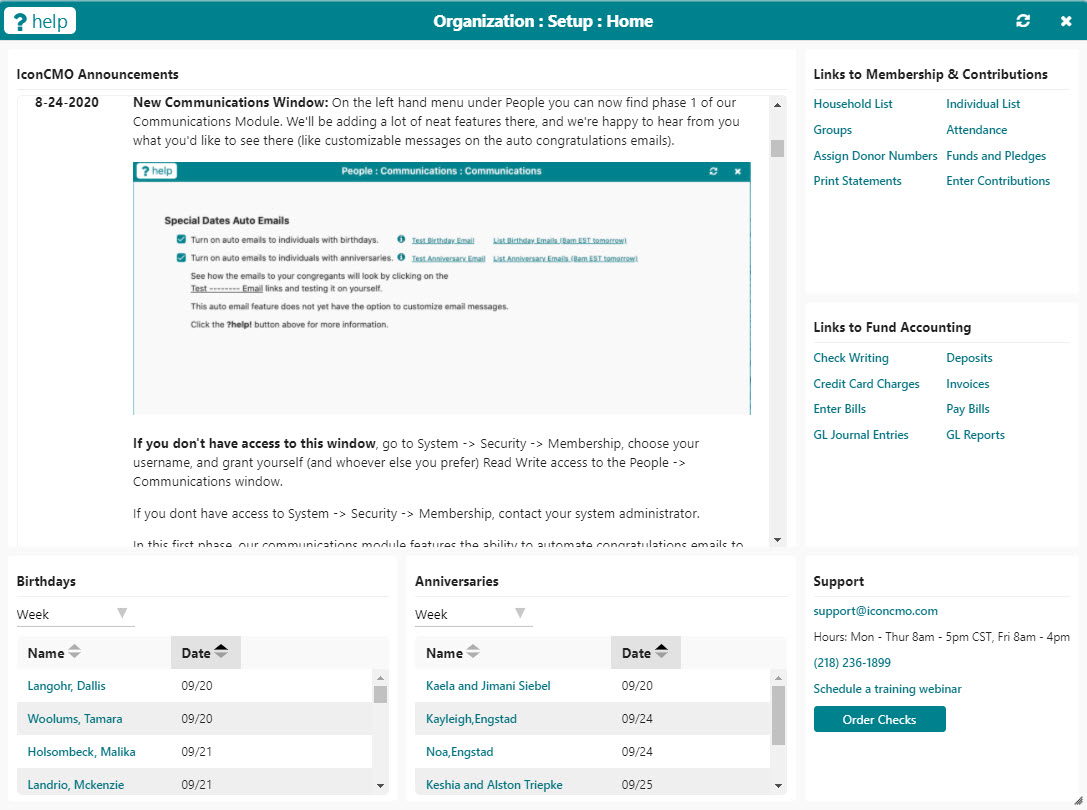Image resolution: width=1087 pixels, height=810 pixels.
Task: Open Funds and Pledges link
Action: 996,156
